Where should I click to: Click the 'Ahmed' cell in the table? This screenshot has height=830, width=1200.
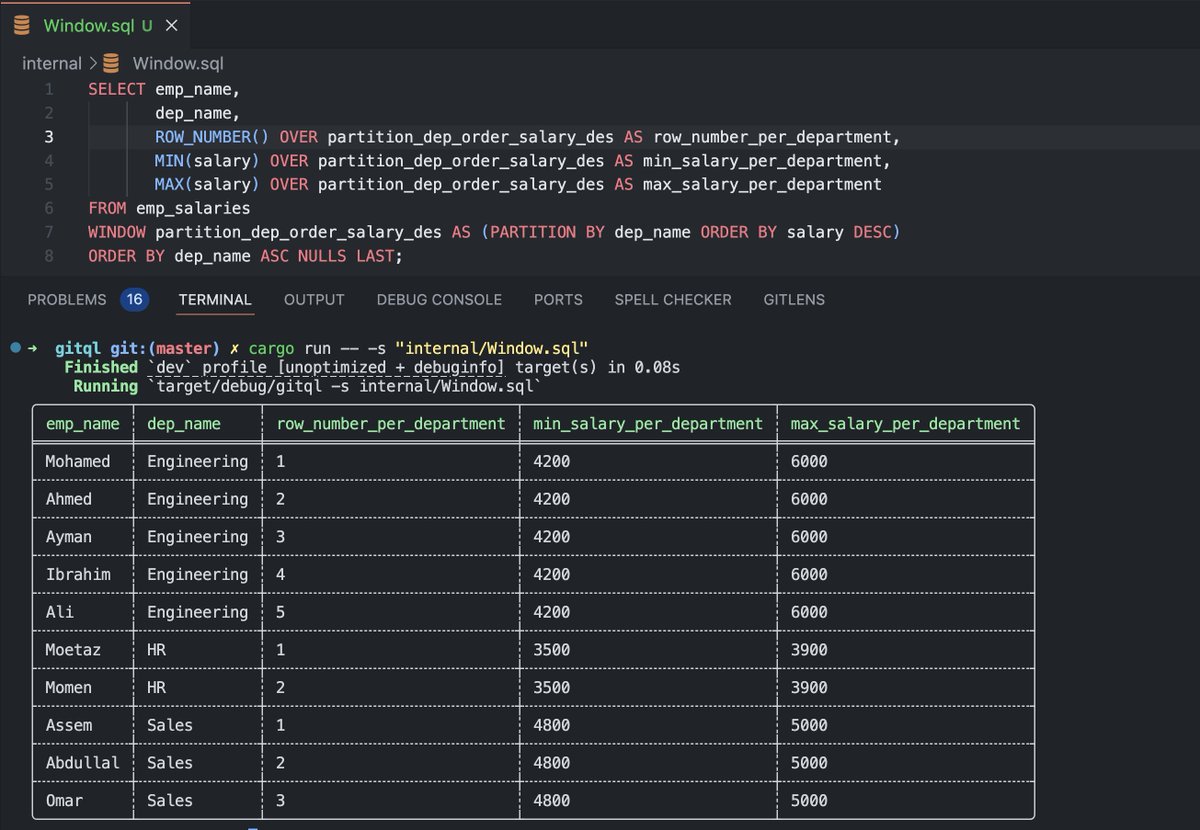tap(69, 499)
